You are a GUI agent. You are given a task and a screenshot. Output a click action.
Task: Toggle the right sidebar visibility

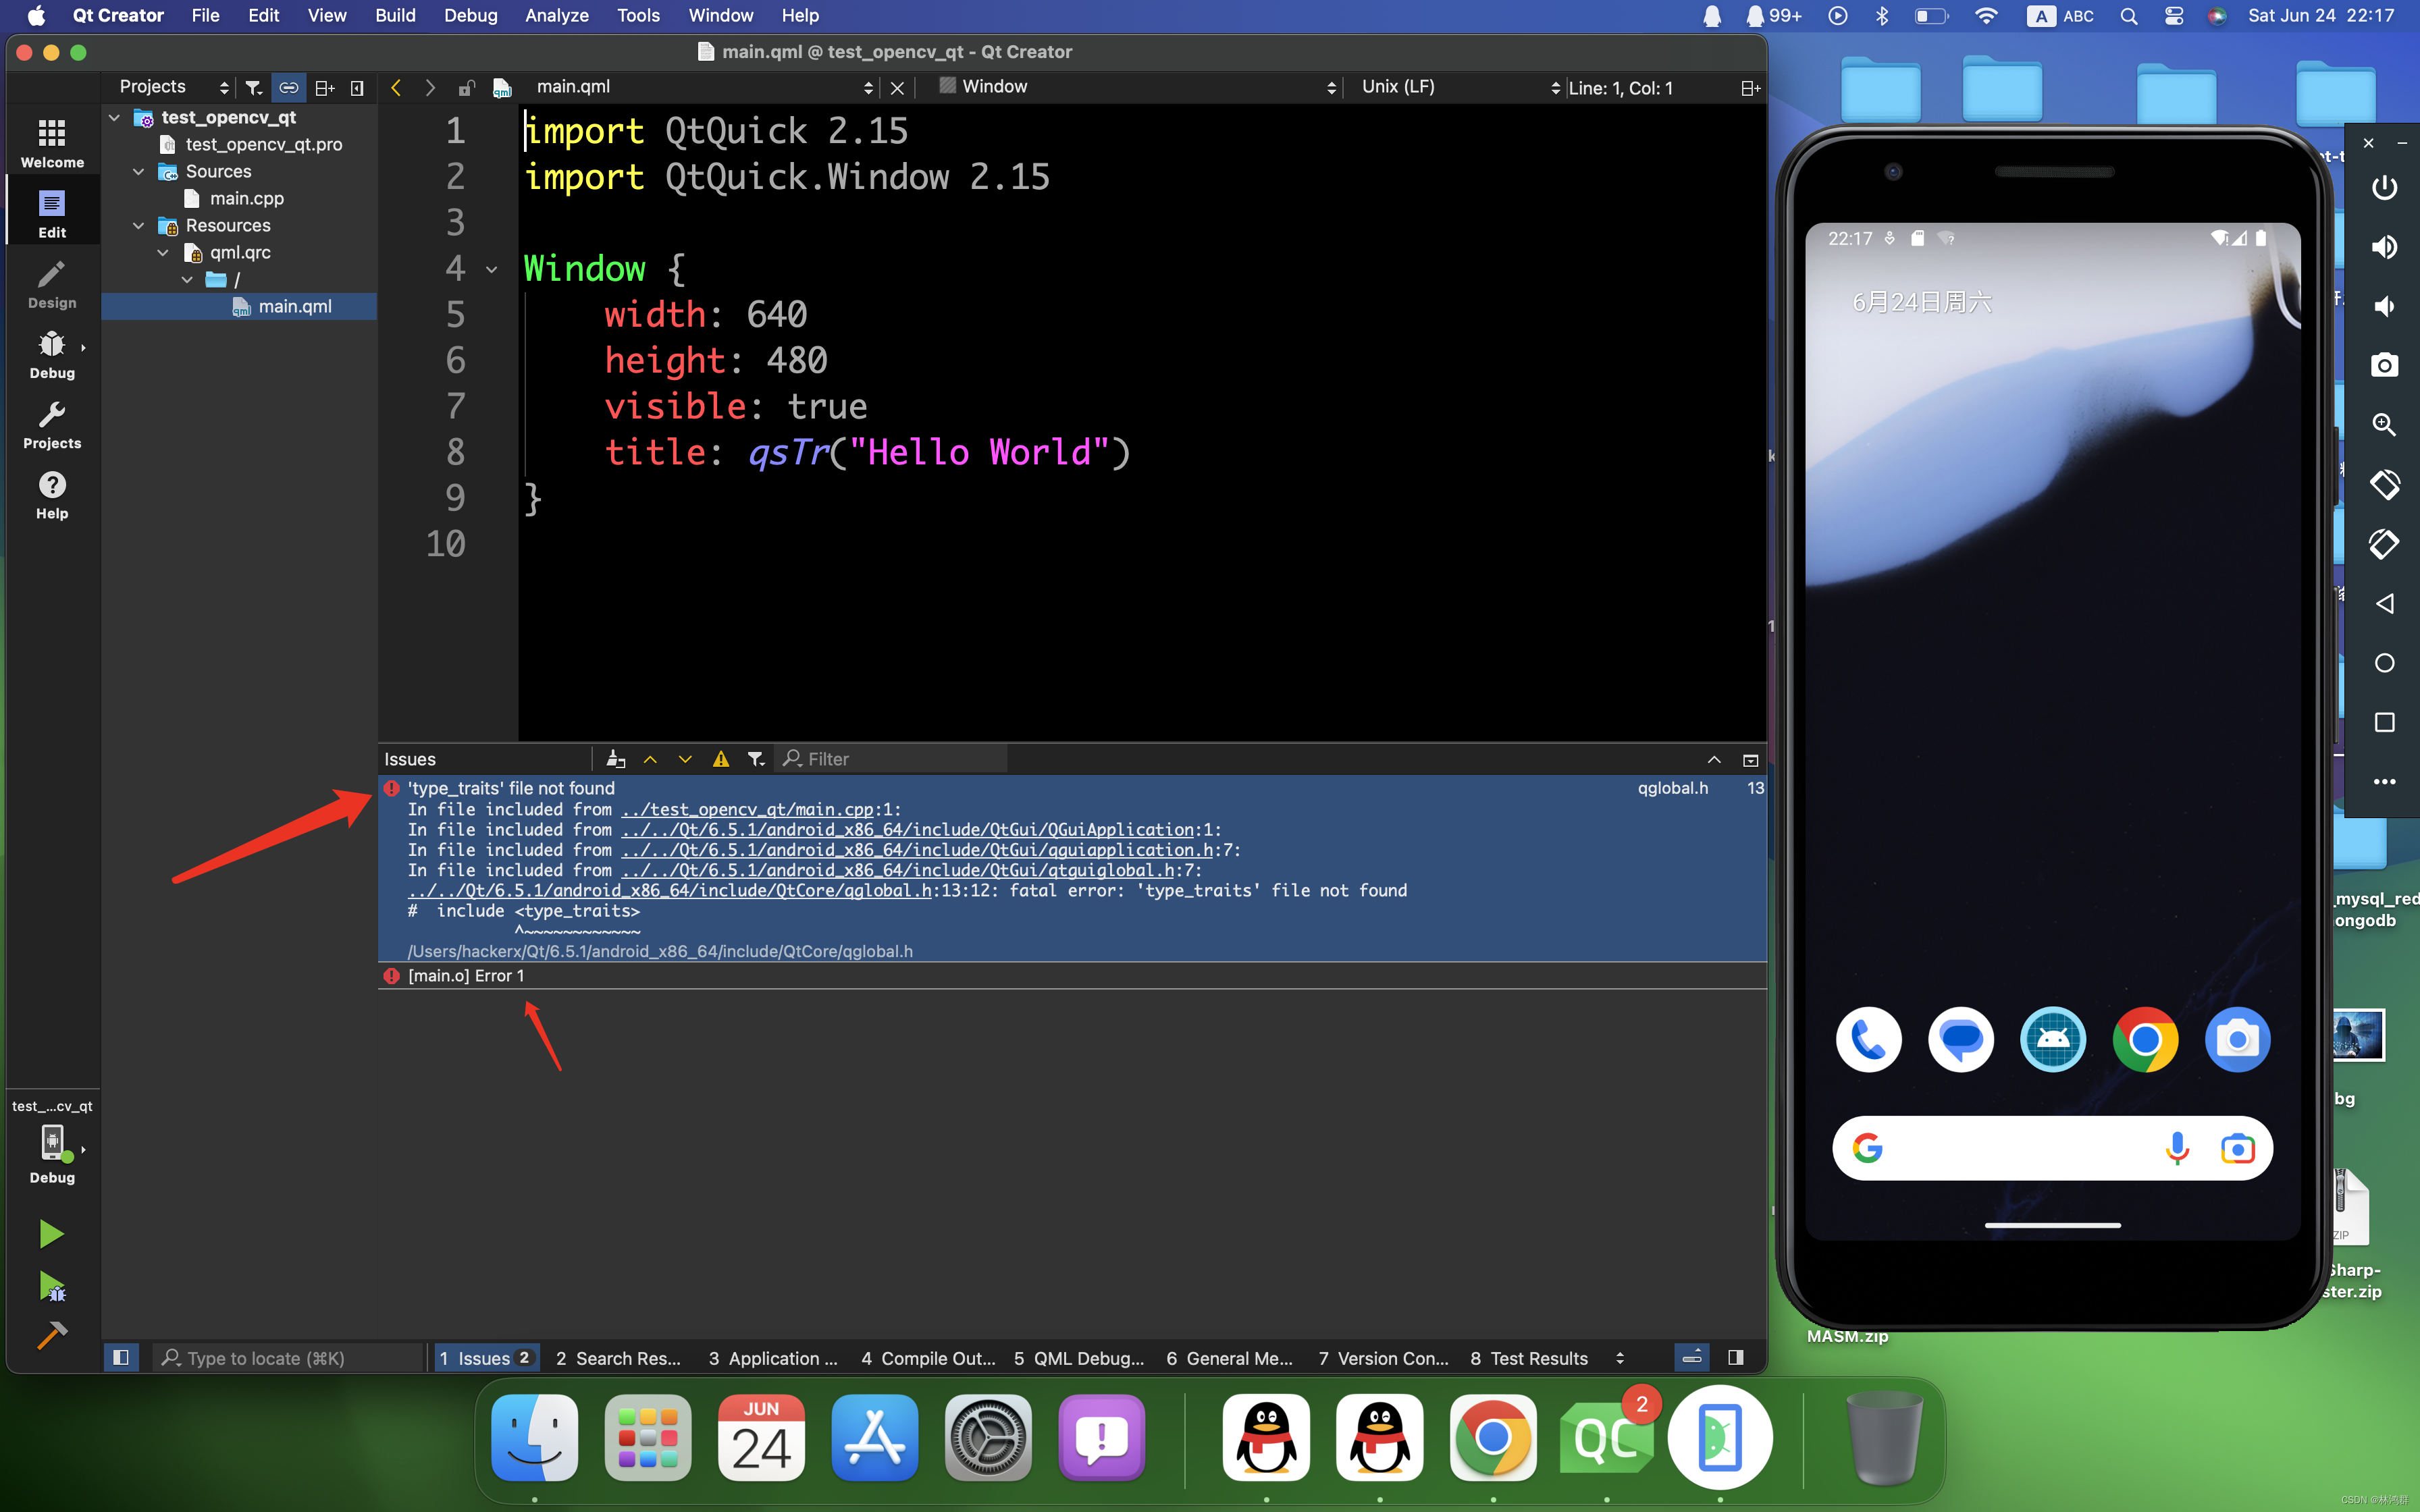coord(1736,1357)
